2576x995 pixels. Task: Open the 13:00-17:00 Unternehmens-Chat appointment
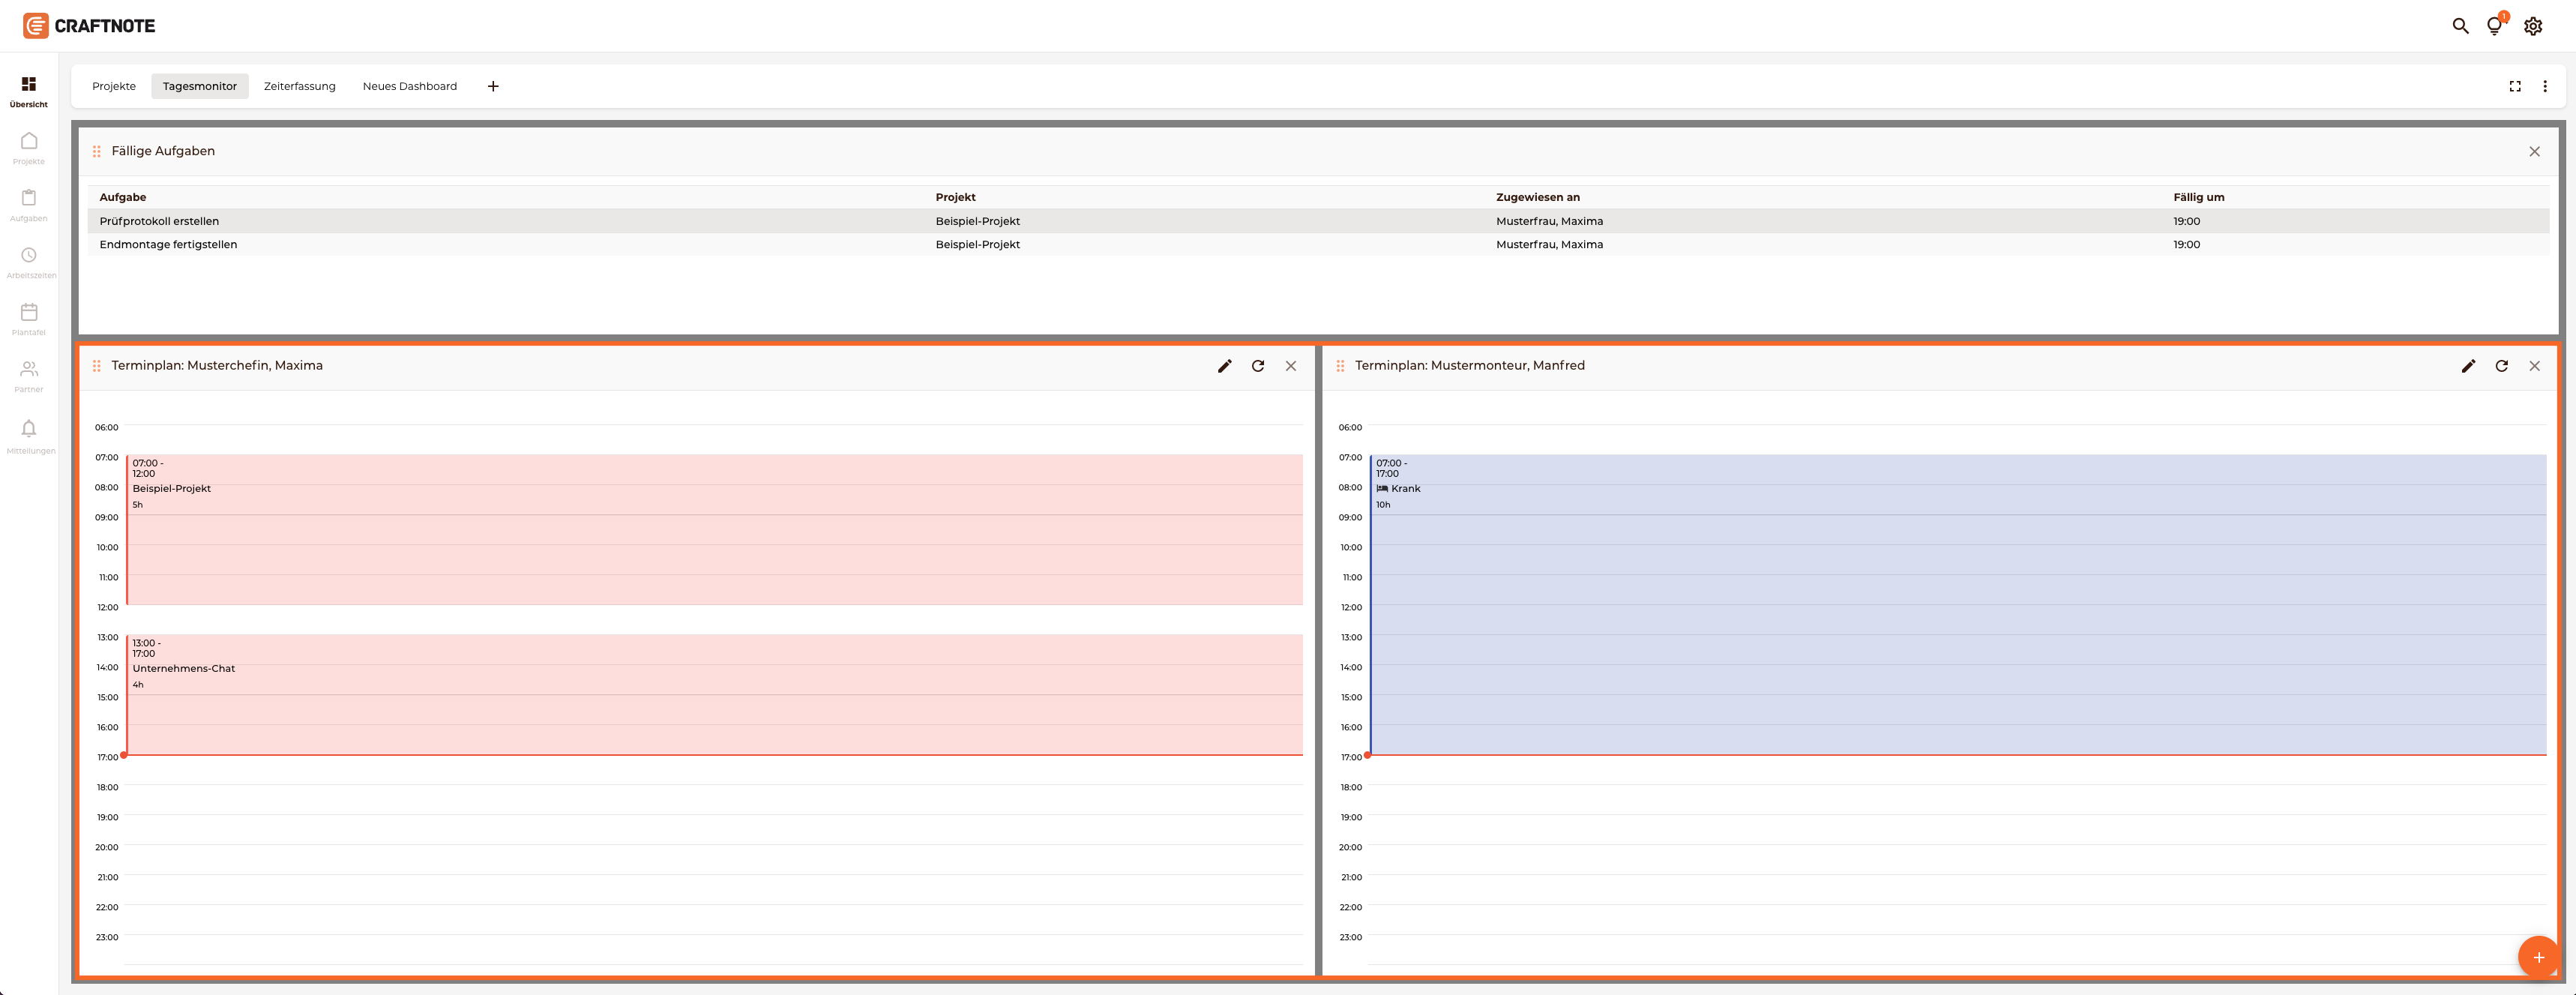(714, 695)
